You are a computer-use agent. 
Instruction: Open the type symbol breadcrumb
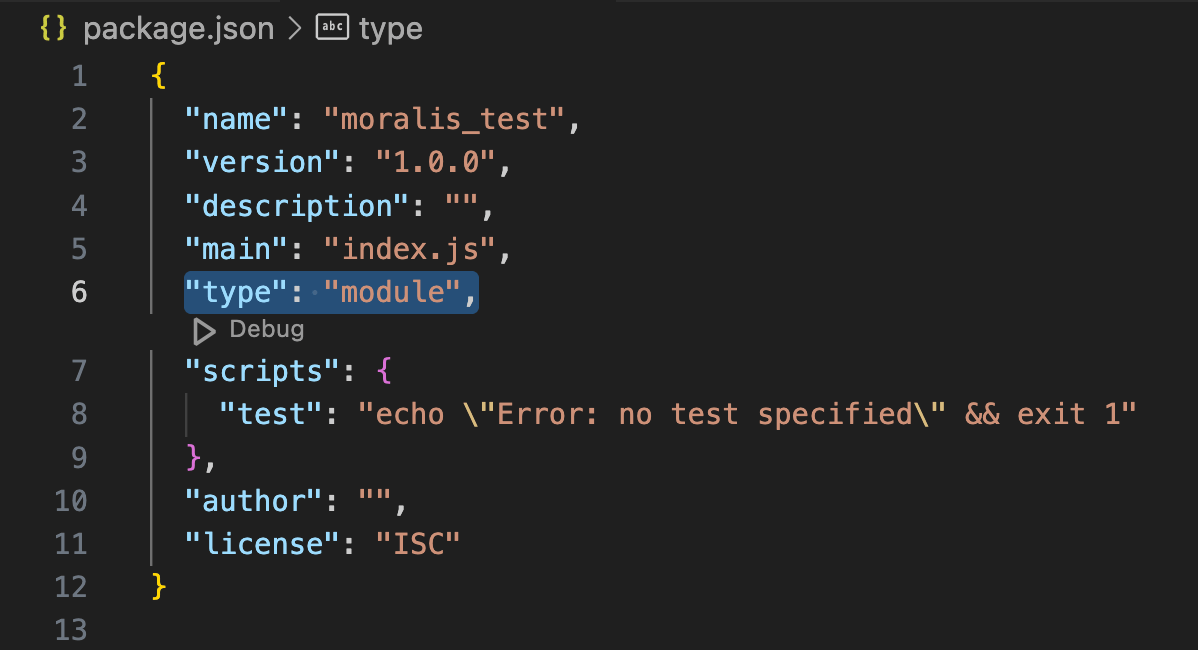390,29
